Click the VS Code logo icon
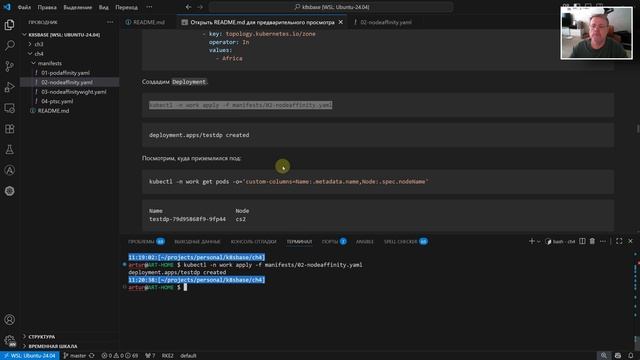This screenshot has height=360, width=640. pos(7,7)
